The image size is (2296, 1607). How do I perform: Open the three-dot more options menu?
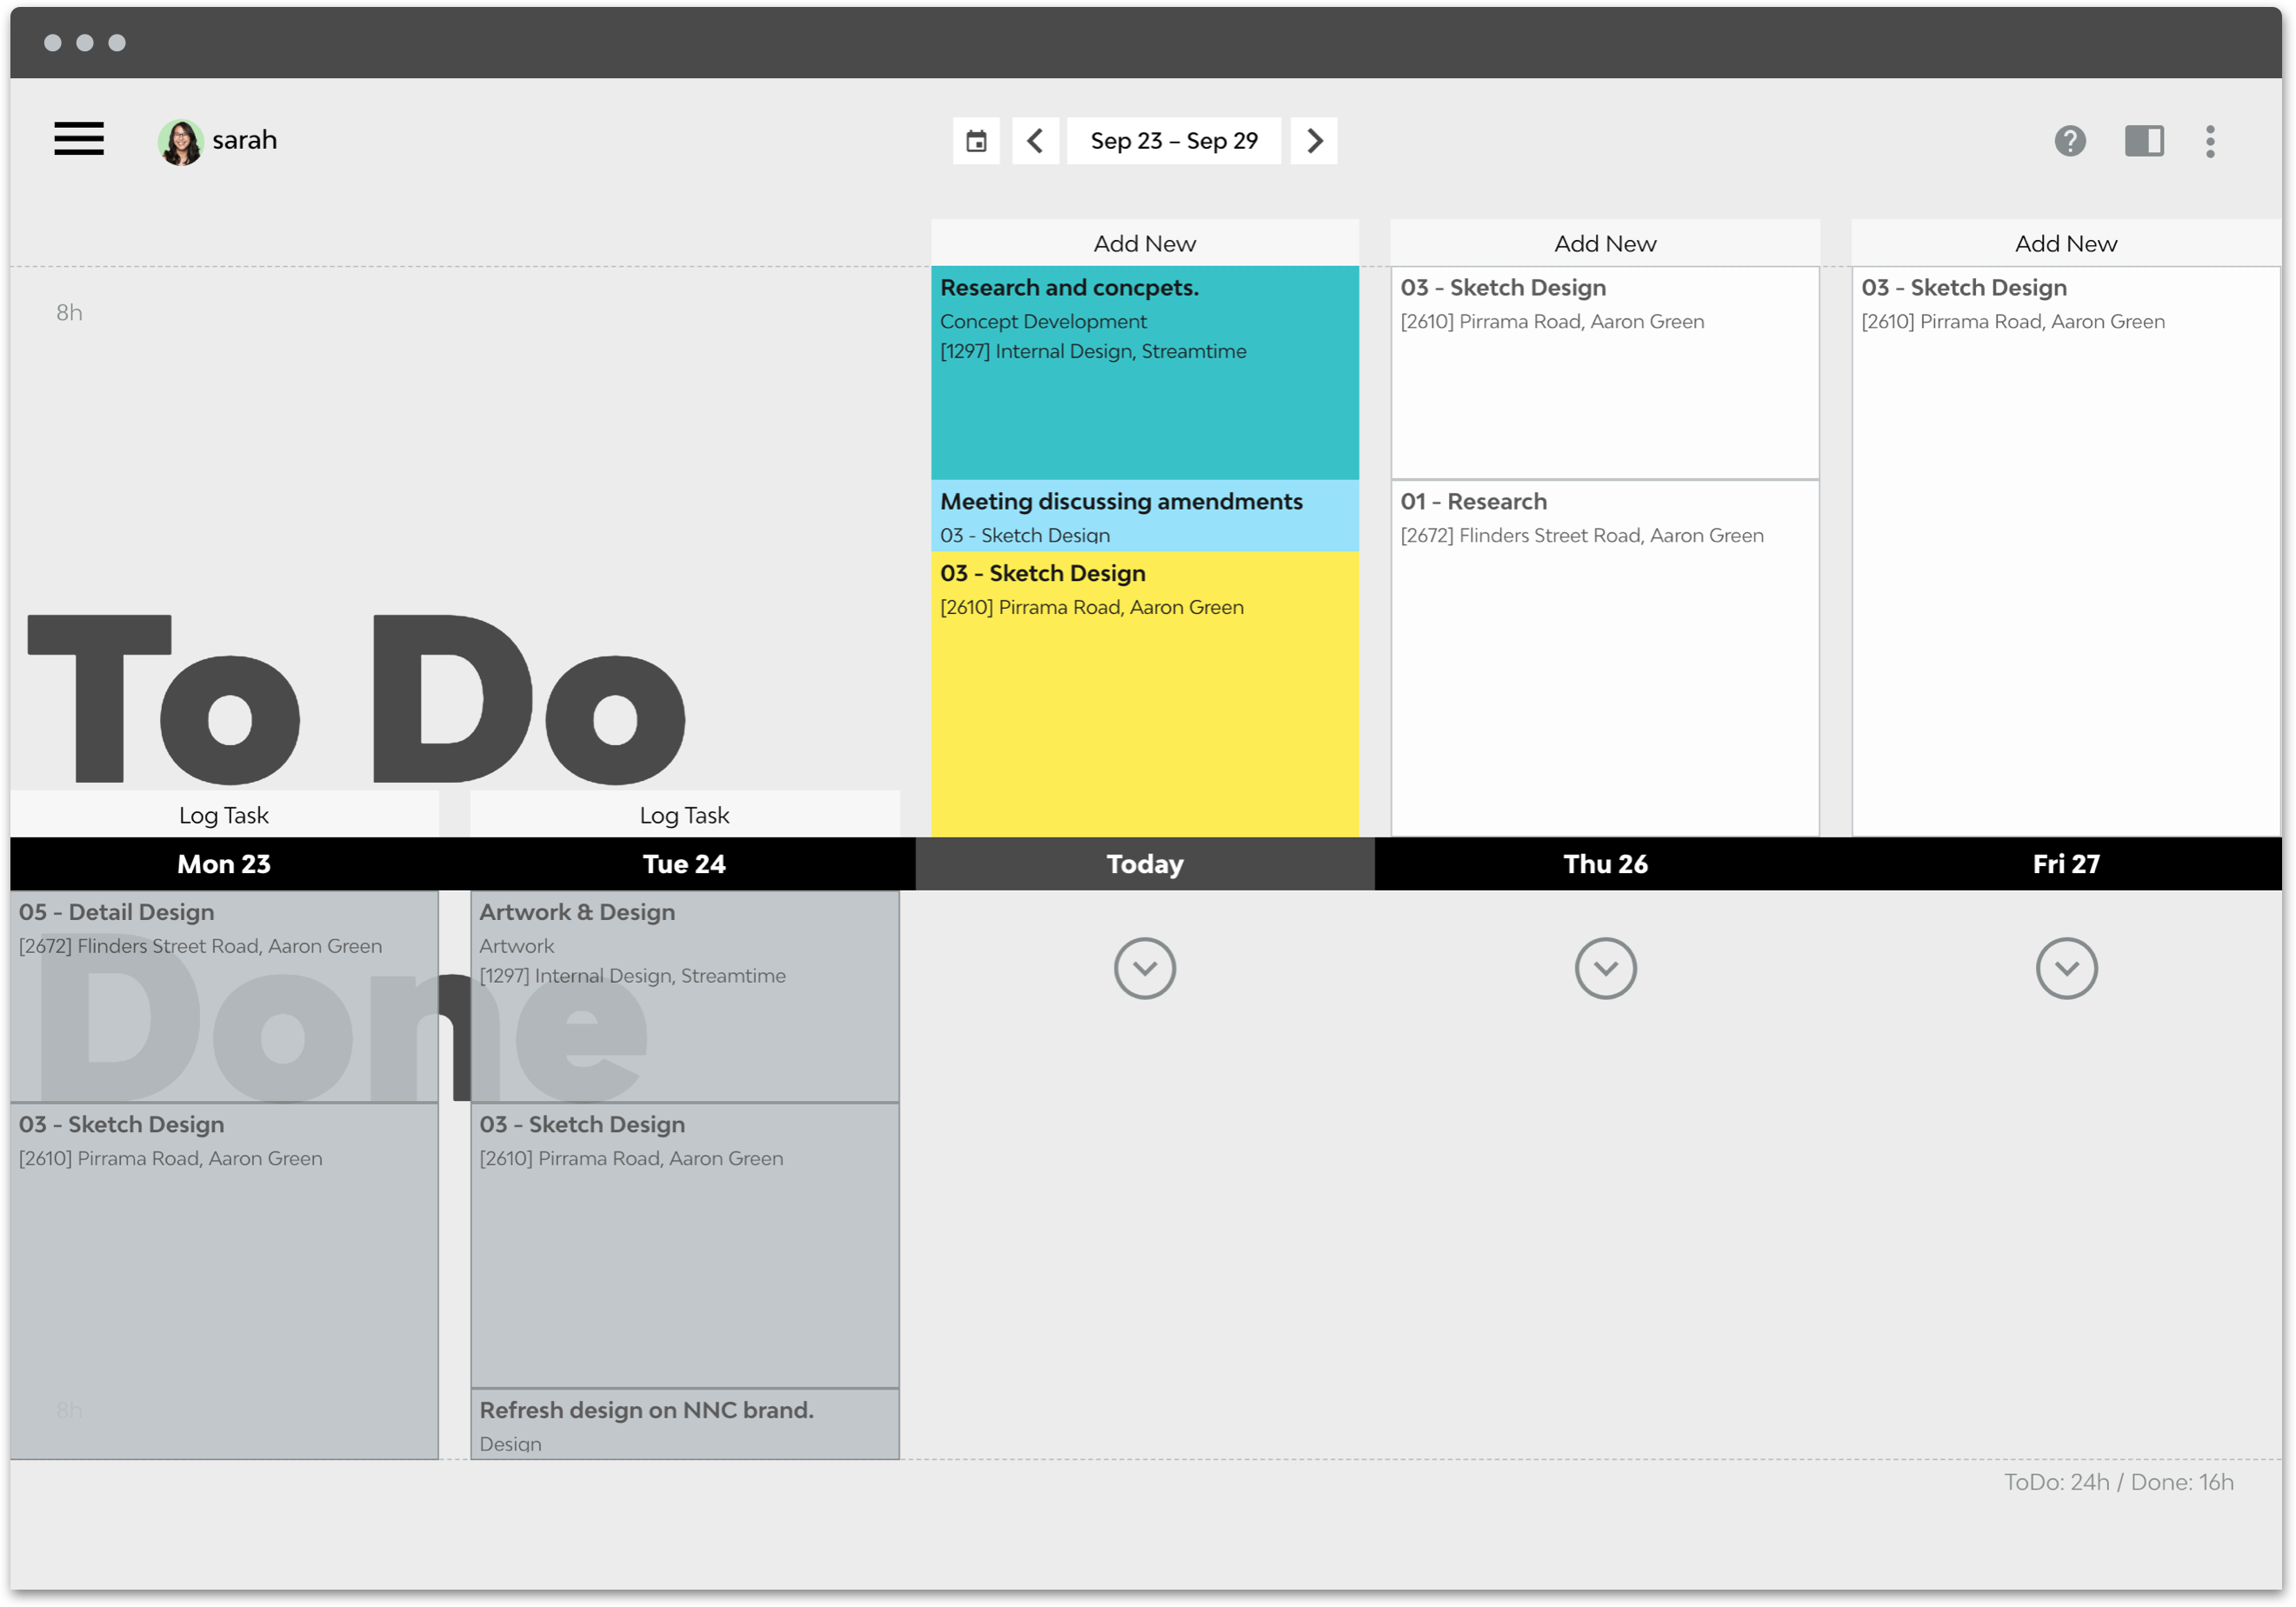pos(2210,141)
